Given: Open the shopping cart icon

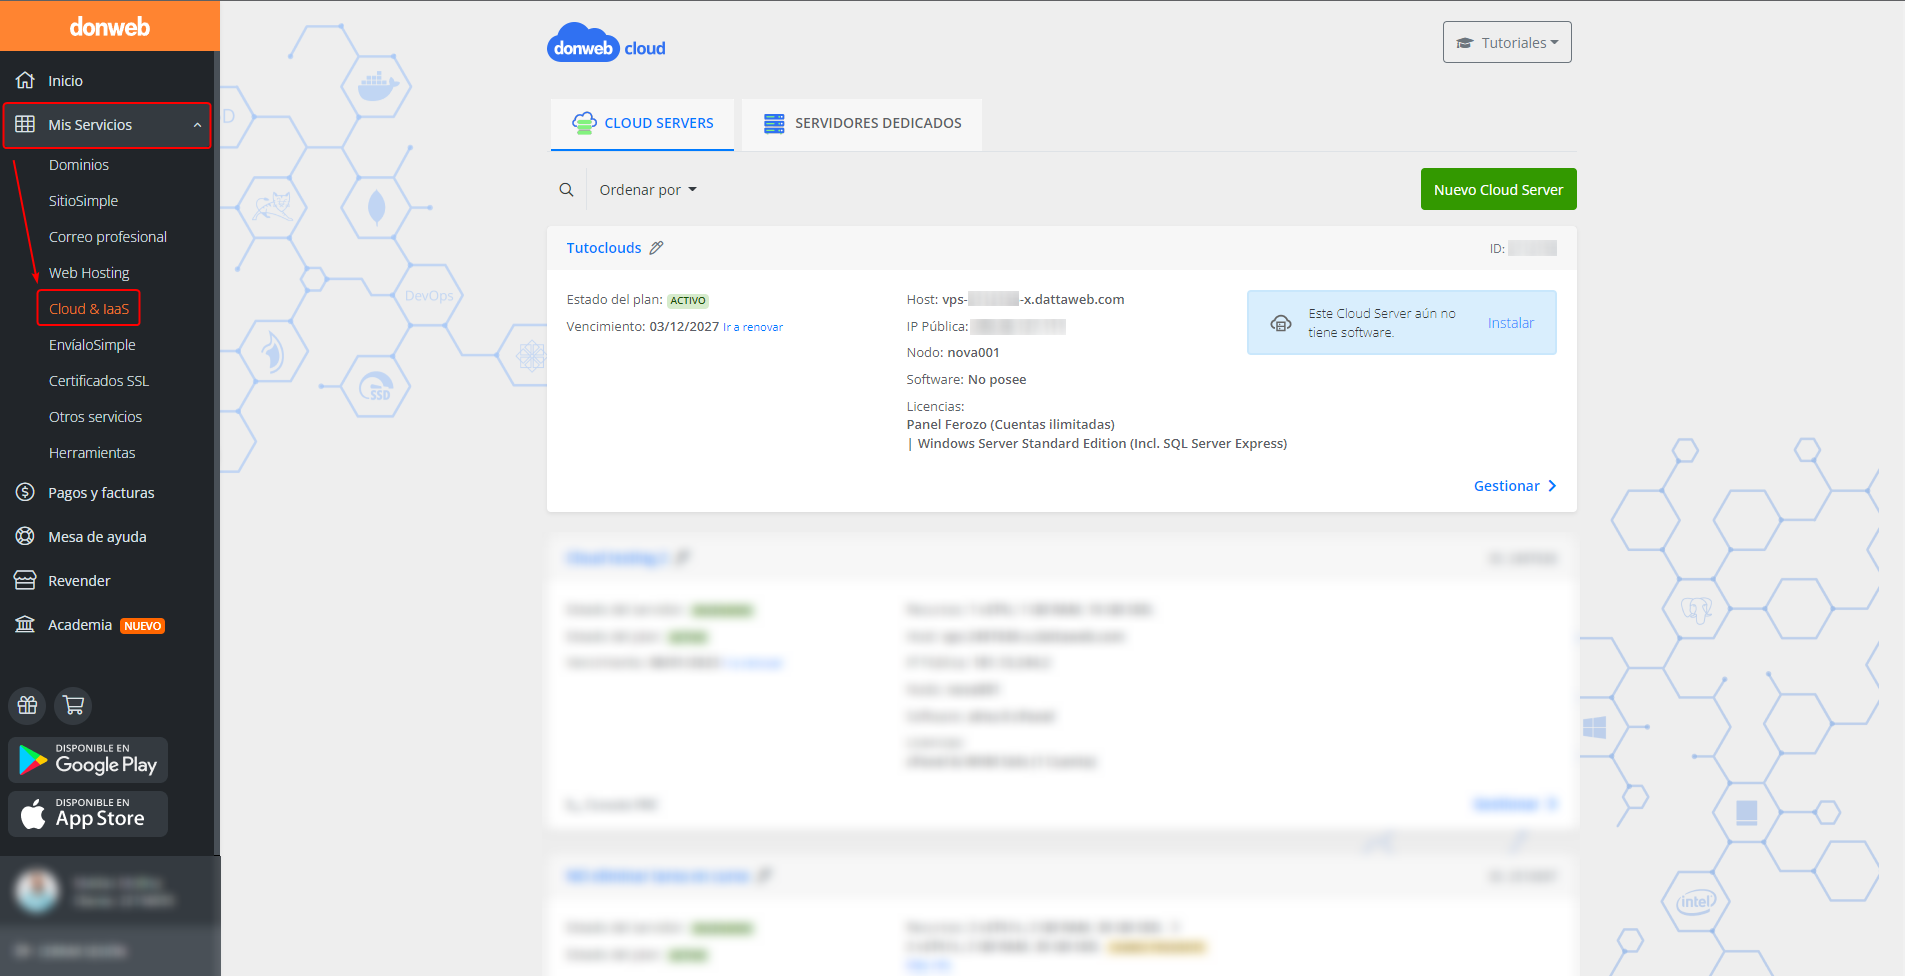Looking at the screenshot, I should (x=73, y=705).
